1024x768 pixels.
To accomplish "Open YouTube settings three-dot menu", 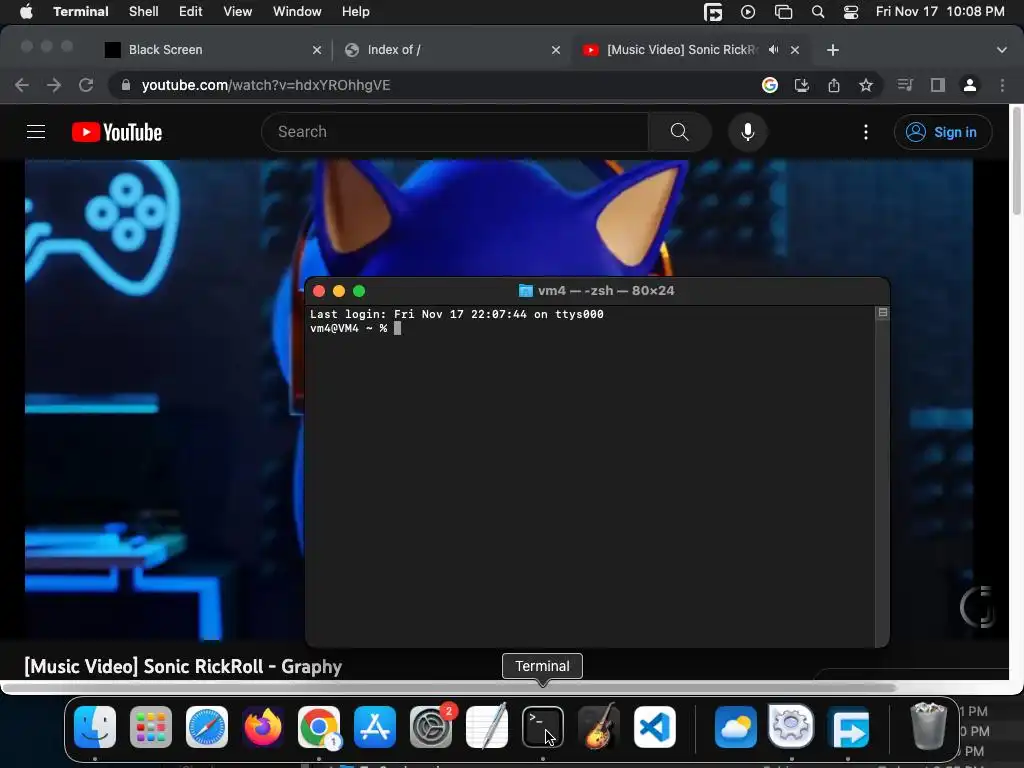I will click(x=866, y=132).
